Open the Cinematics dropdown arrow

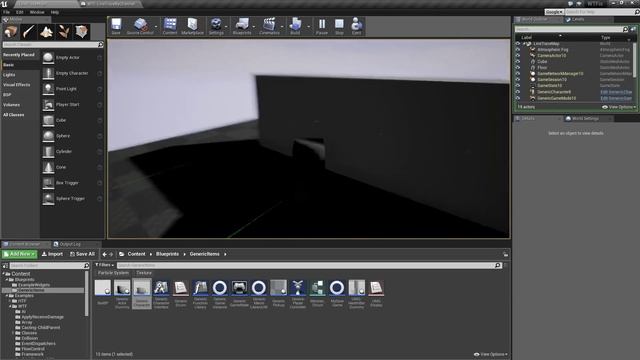282,27
